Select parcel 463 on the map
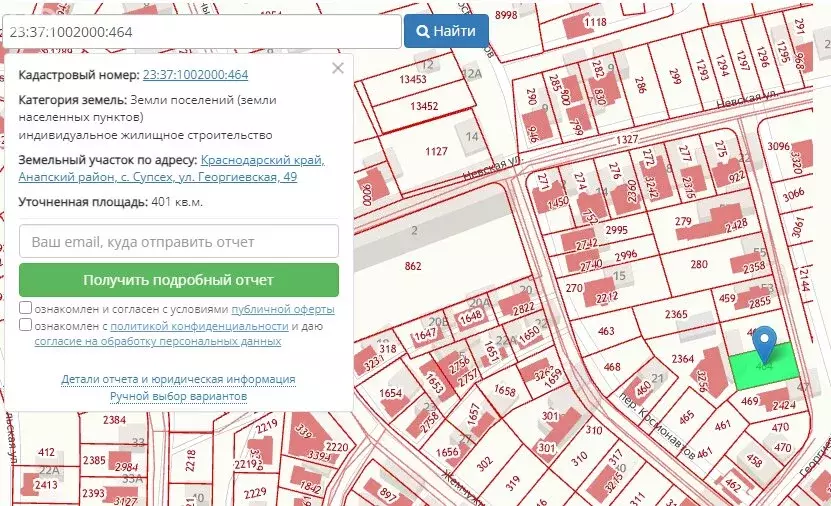 tap(606, 331)
